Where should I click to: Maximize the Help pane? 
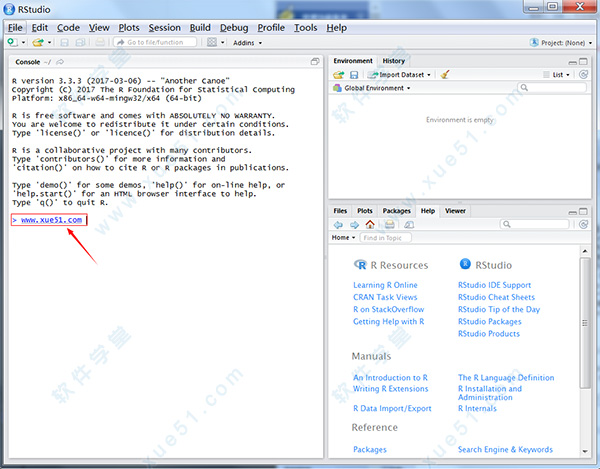(x=583, y=211)
